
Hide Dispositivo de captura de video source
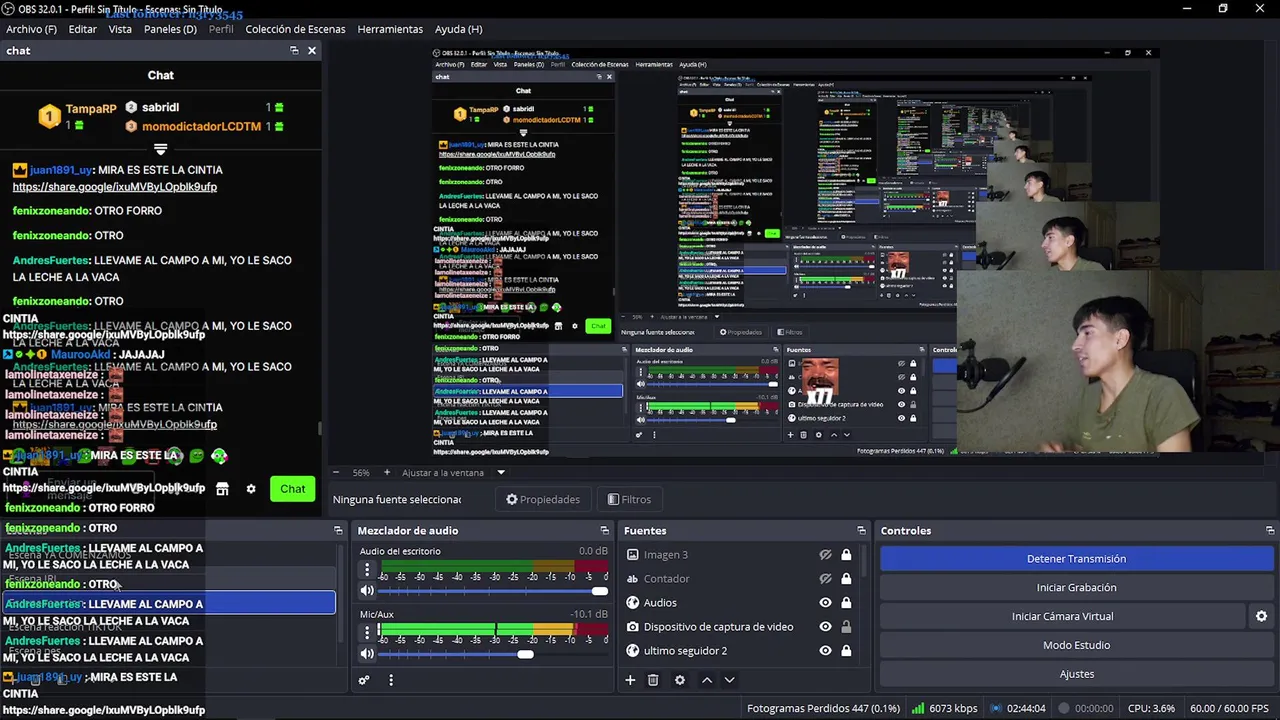click(825, 627)
